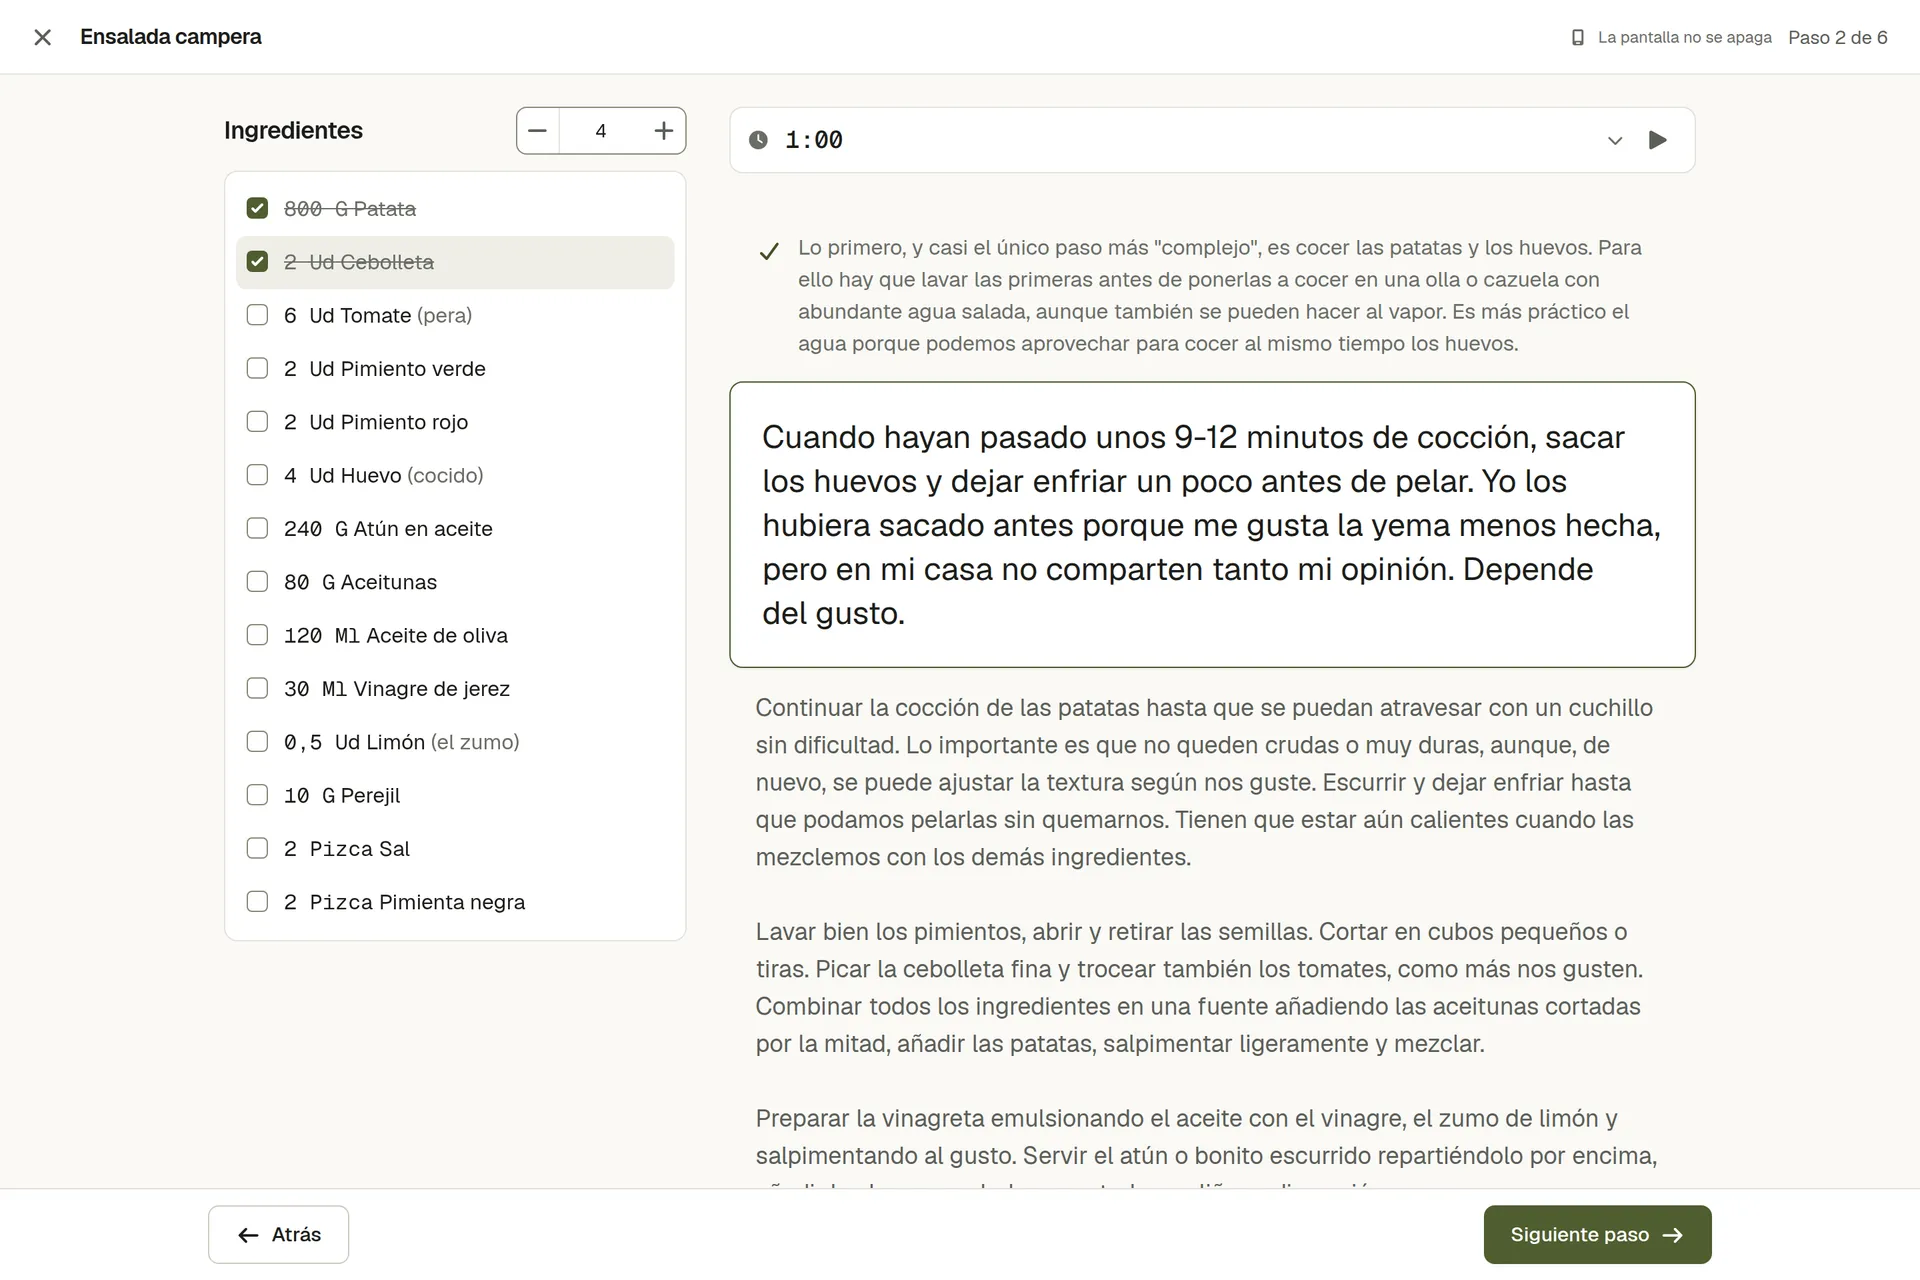
Task: Close the Ensalada campera recipe view
Action: 42,37
